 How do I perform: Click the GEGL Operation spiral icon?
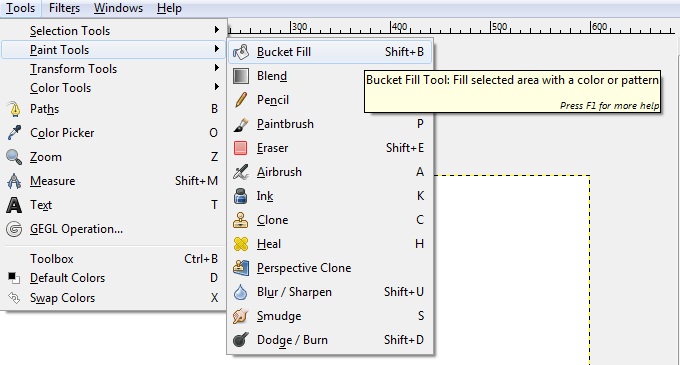tap(14, 229)
